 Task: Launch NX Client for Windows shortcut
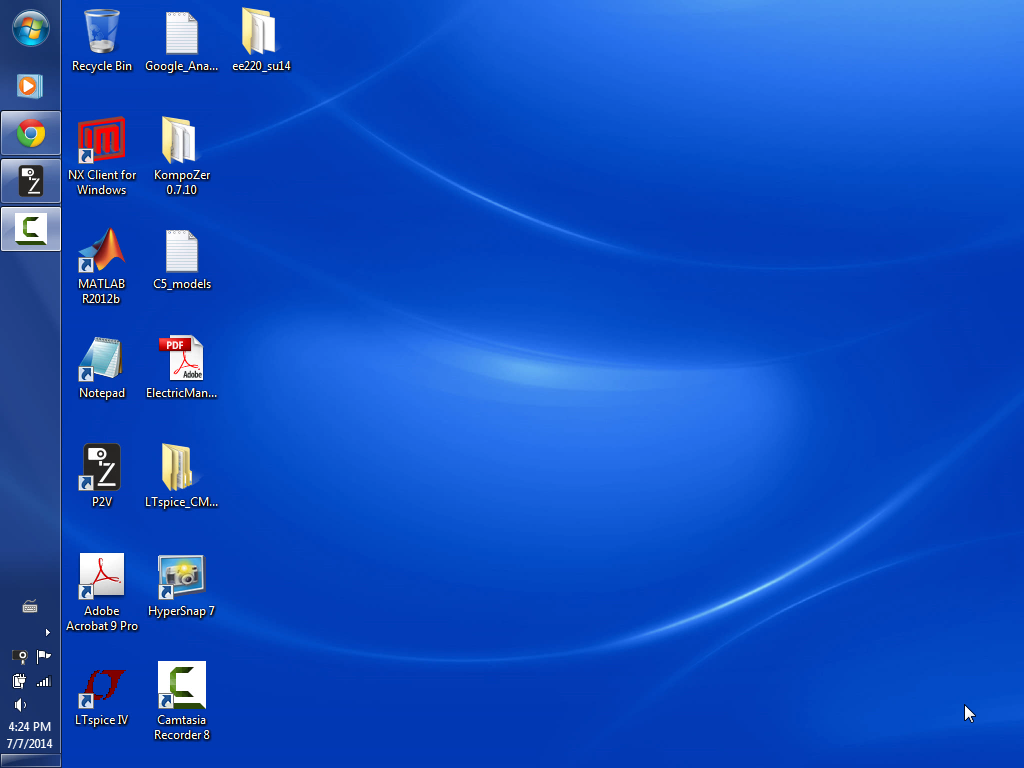pos(101,155)
